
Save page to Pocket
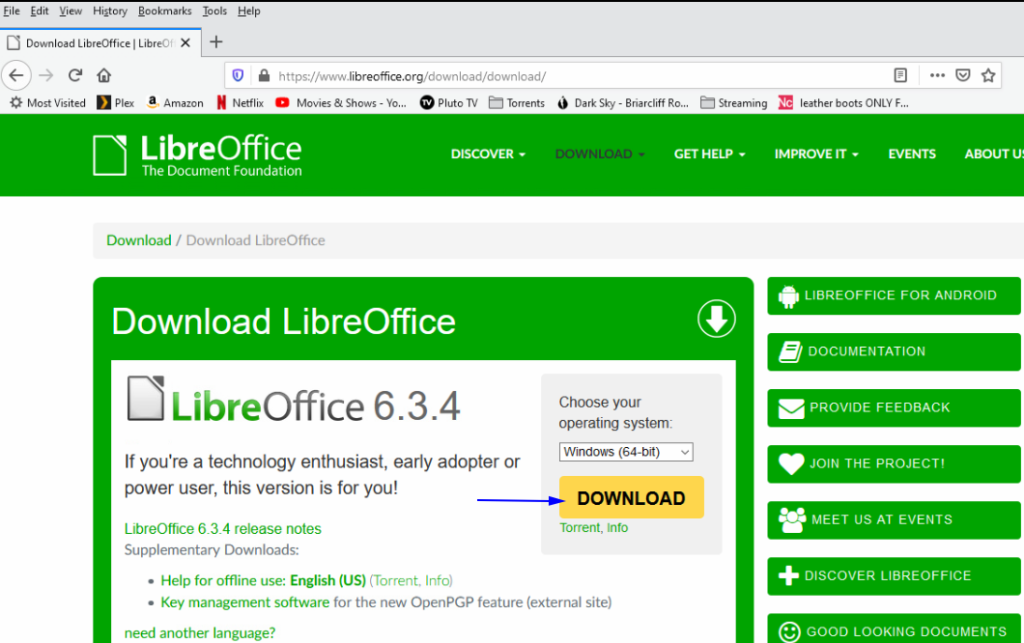point(963,76)
